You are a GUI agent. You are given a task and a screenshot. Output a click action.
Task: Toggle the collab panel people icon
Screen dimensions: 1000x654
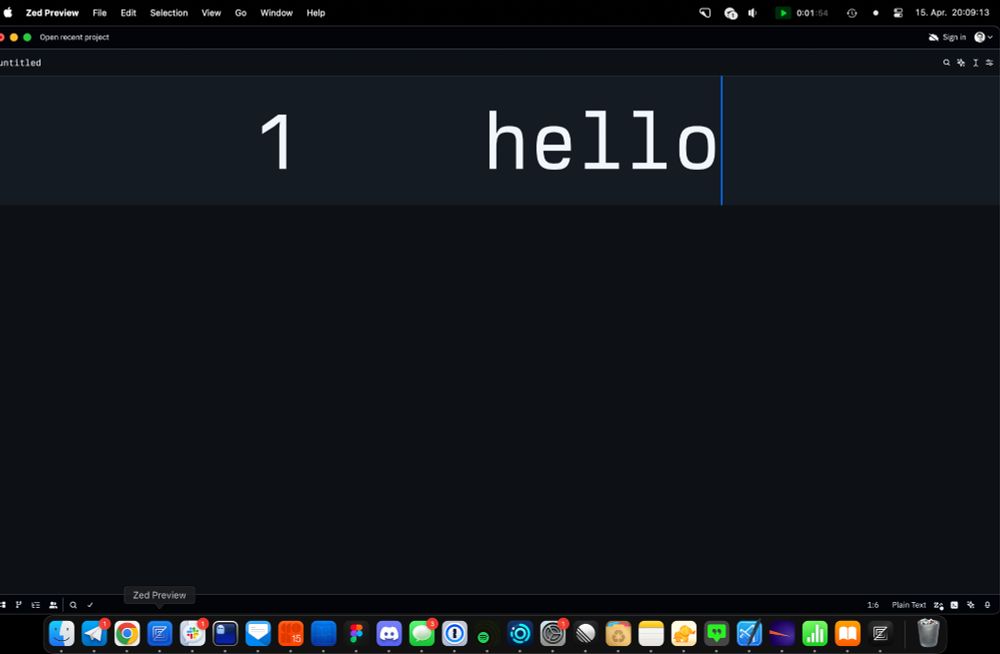pos(53,604)
